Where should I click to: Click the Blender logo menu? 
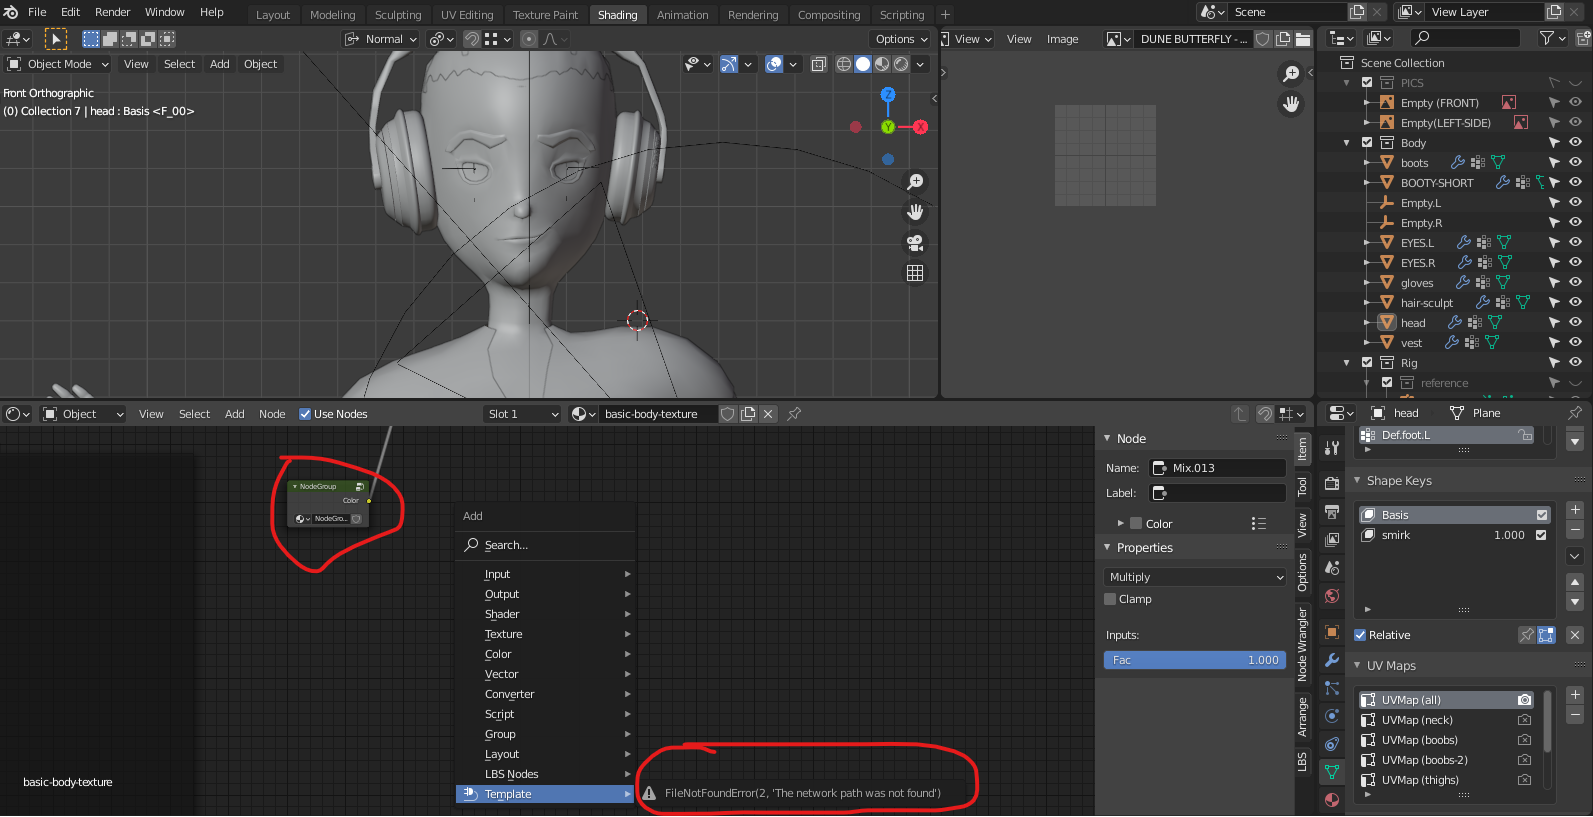pyautogui.click(x=11, y=12)
